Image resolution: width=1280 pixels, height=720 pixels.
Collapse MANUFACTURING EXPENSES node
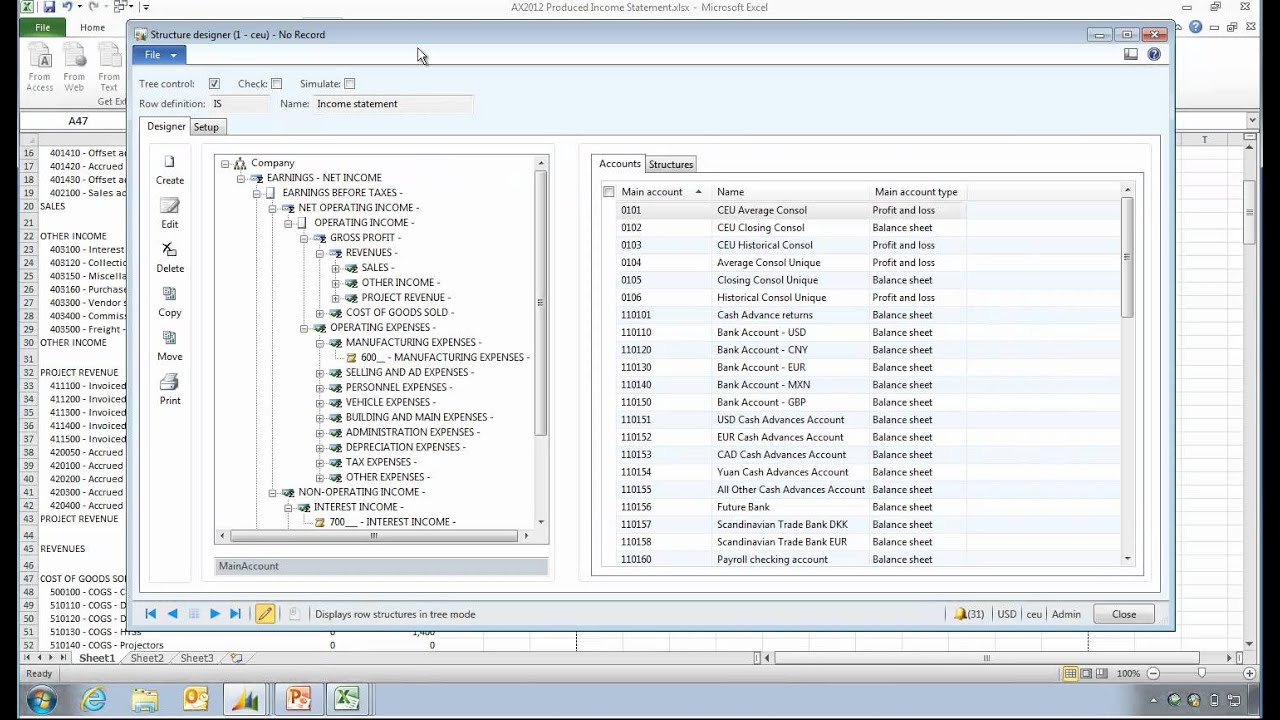pos(320,343)
